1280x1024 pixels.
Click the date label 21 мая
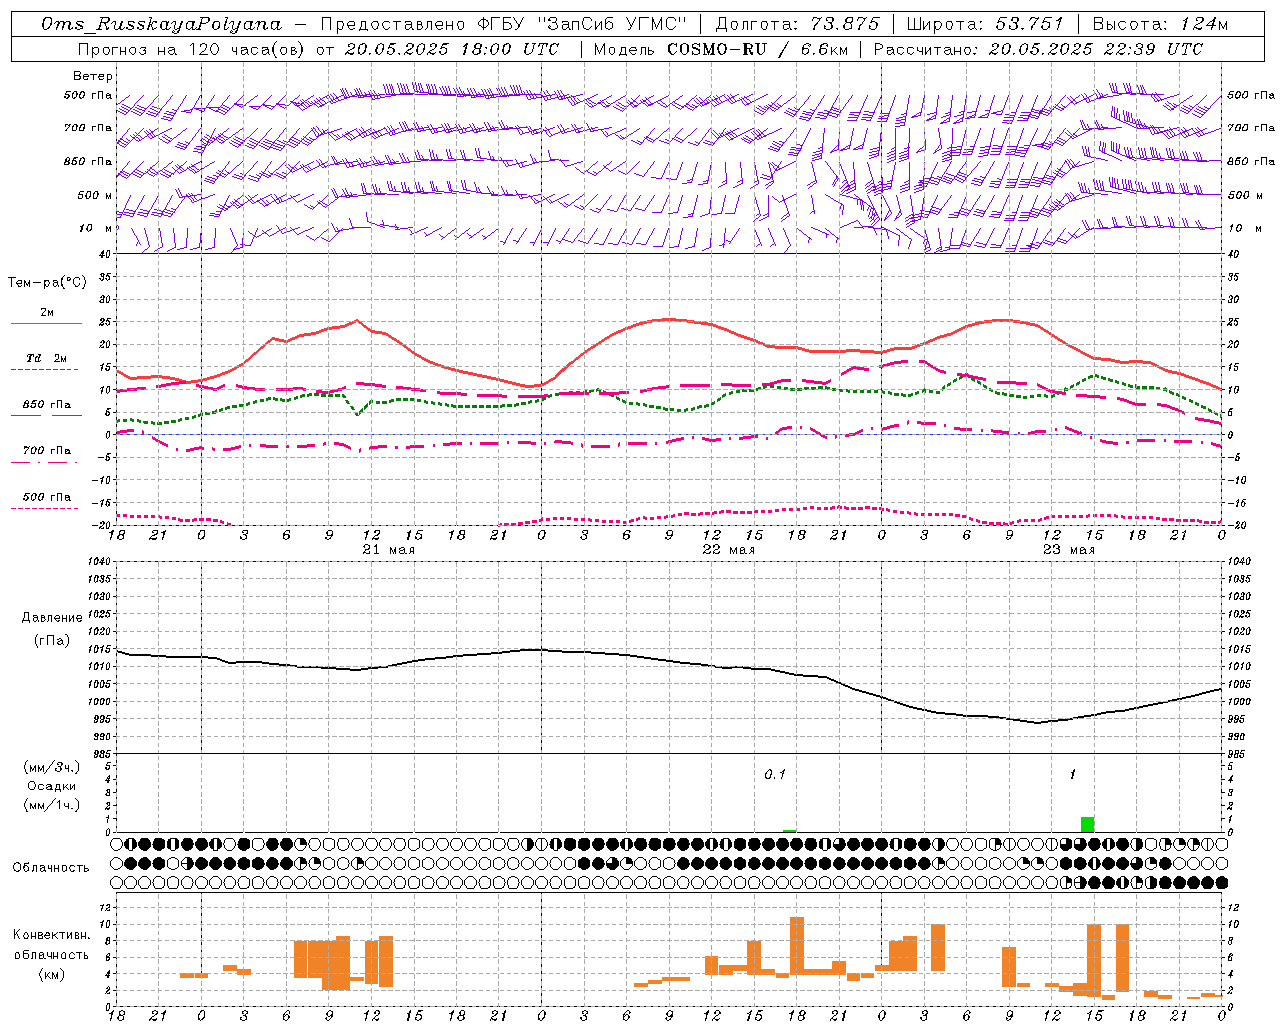point(388,550)
